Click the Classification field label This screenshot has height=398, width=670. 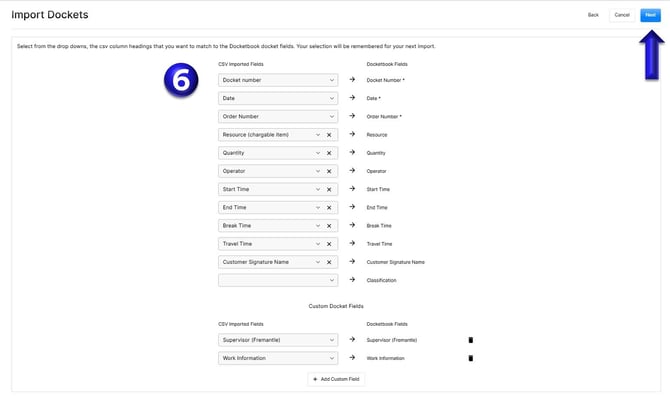(x=381, y=280)
